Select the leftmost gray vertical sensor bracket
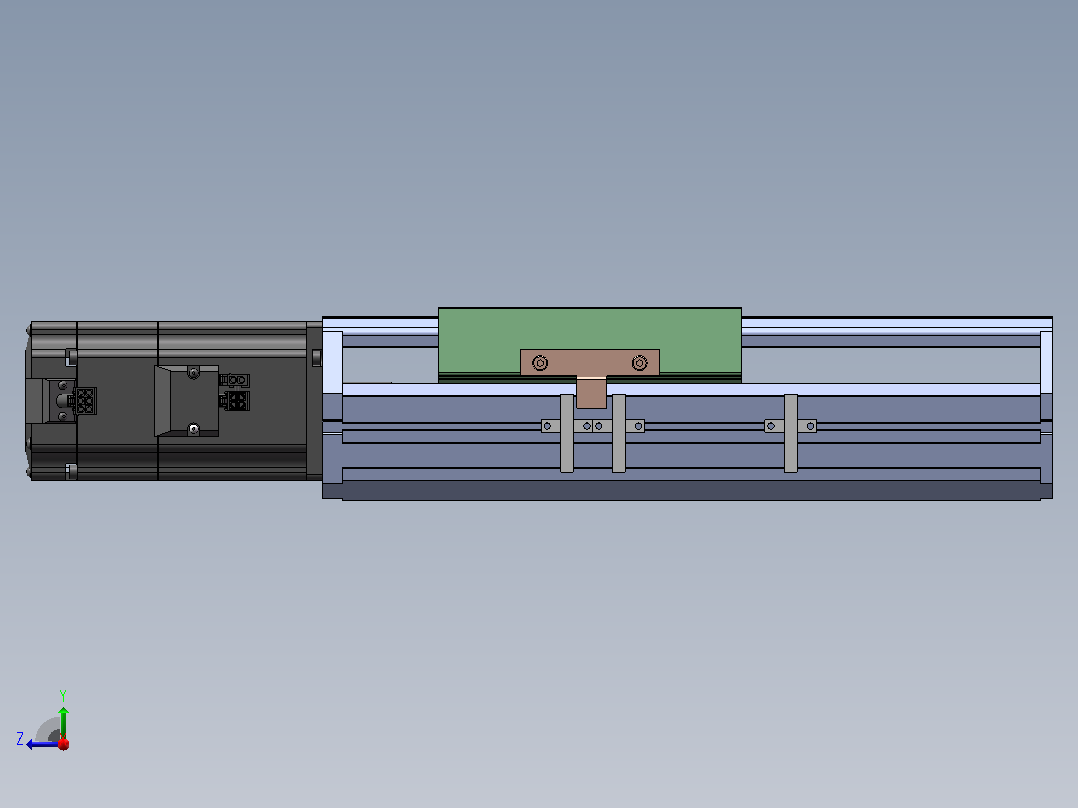The image size is (1078, 808). pyautogui.click(x=566, y=433)
